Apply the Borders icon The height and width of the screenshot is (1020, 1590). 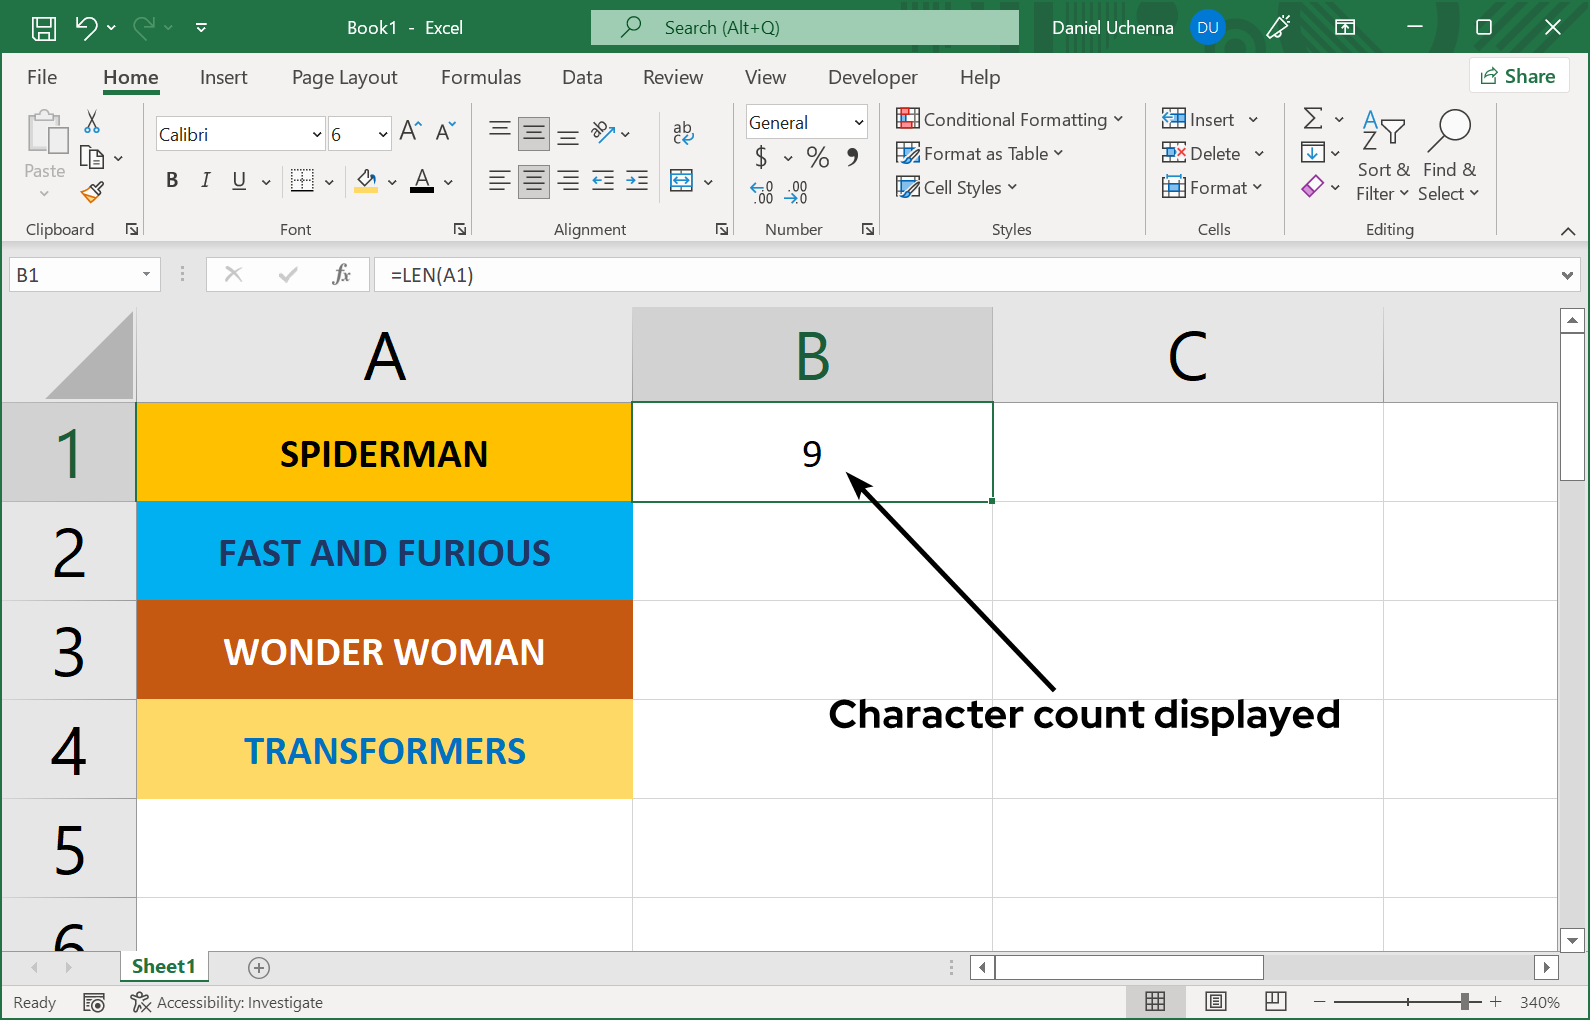(302, 180)
